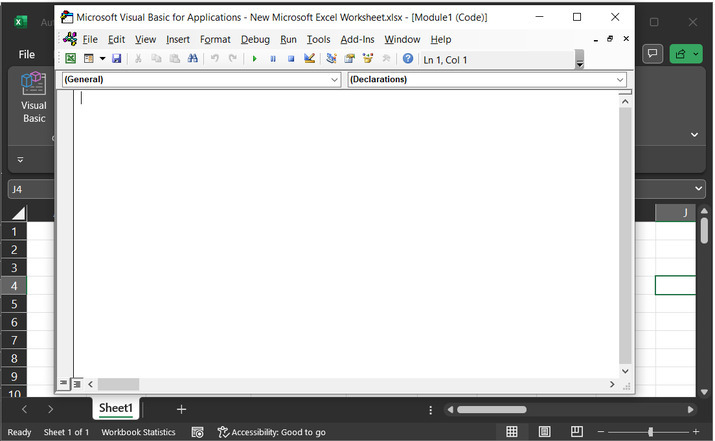This screenshot has height=441, width=715.
Task: Click the Excel zoom slider handle
Action: 650,431
